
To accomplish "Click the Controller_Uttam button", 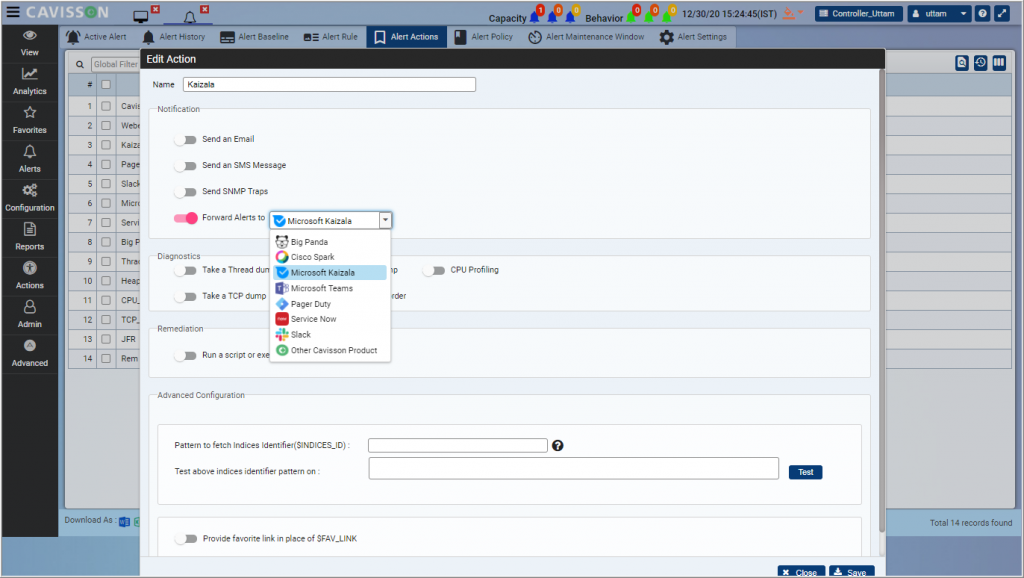I will tap(859, 14).
